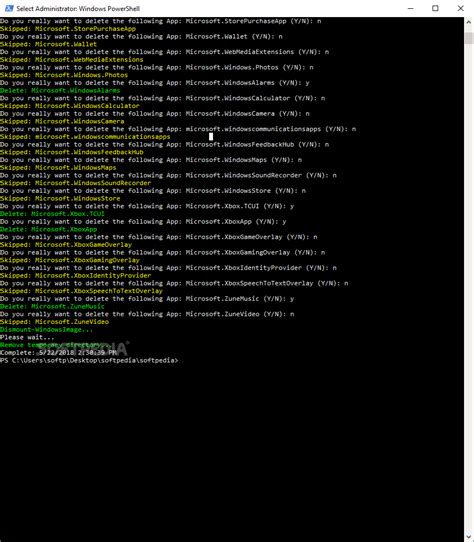Click the green line 'Delete: Microsoft.XboxApp'
Image resolution: width=474 pixels, height=542 pixels.
48,230
